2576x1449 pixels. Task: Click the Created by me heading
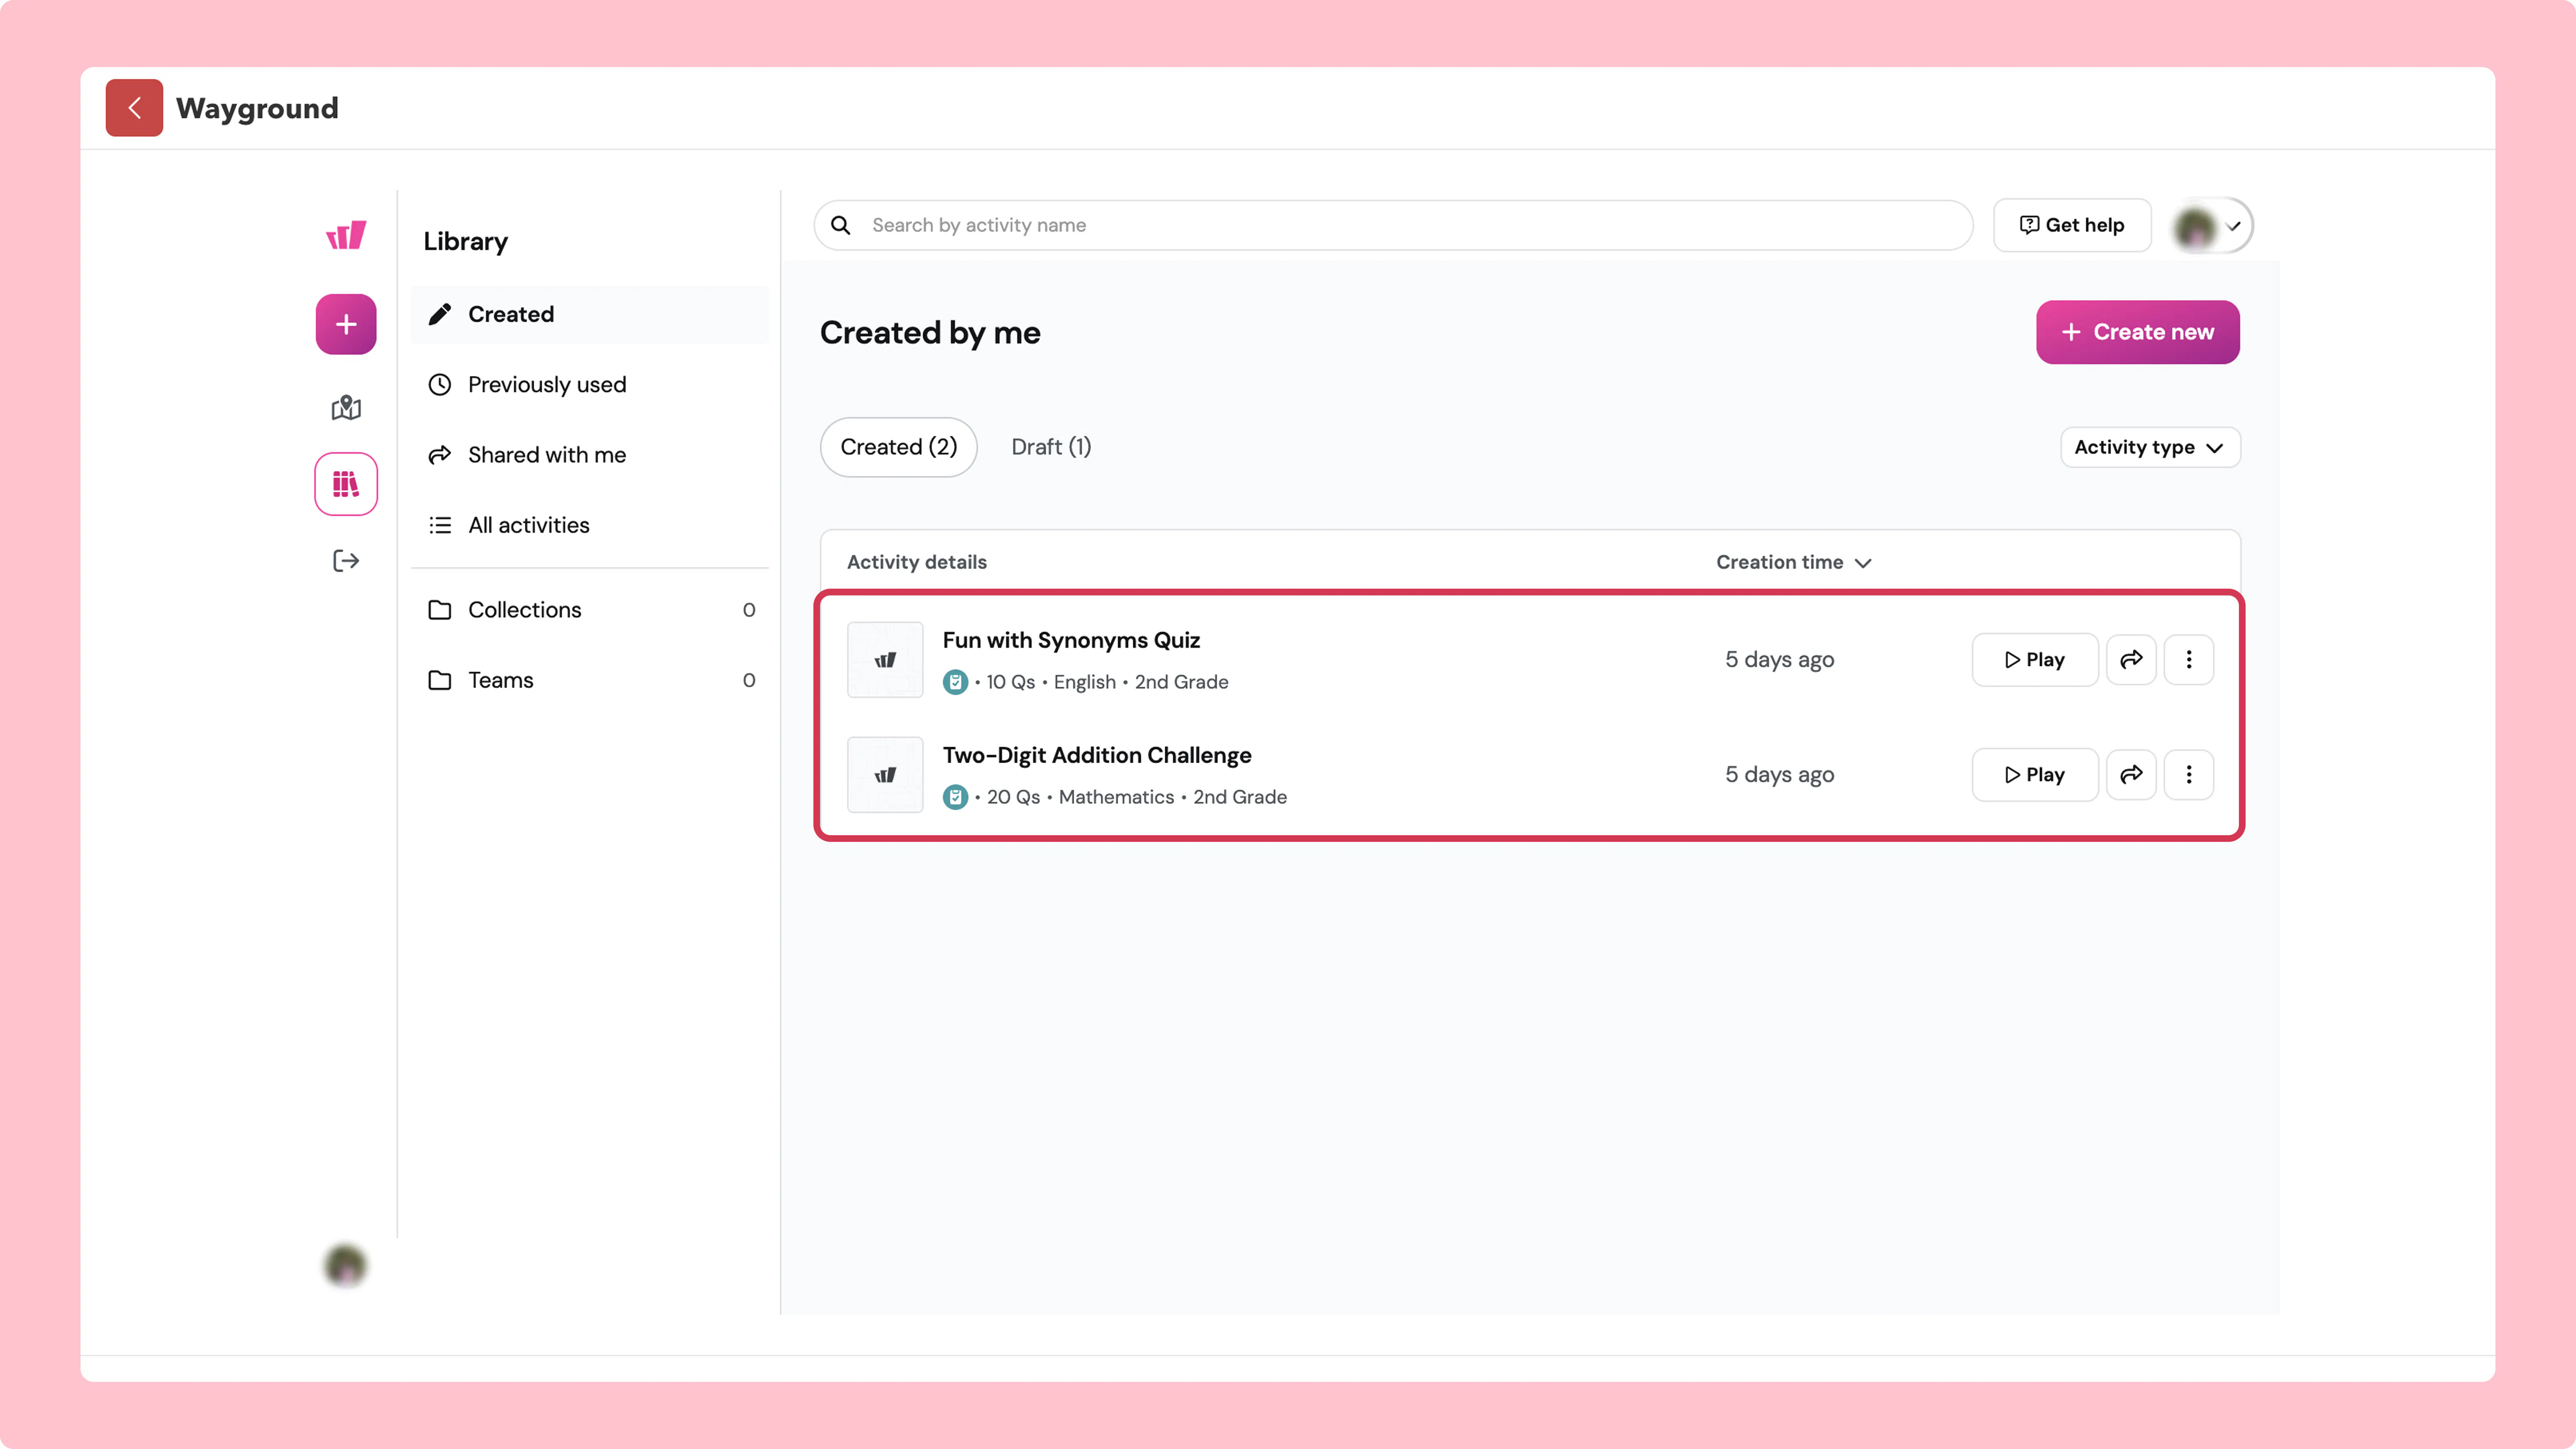pos(930,332)
